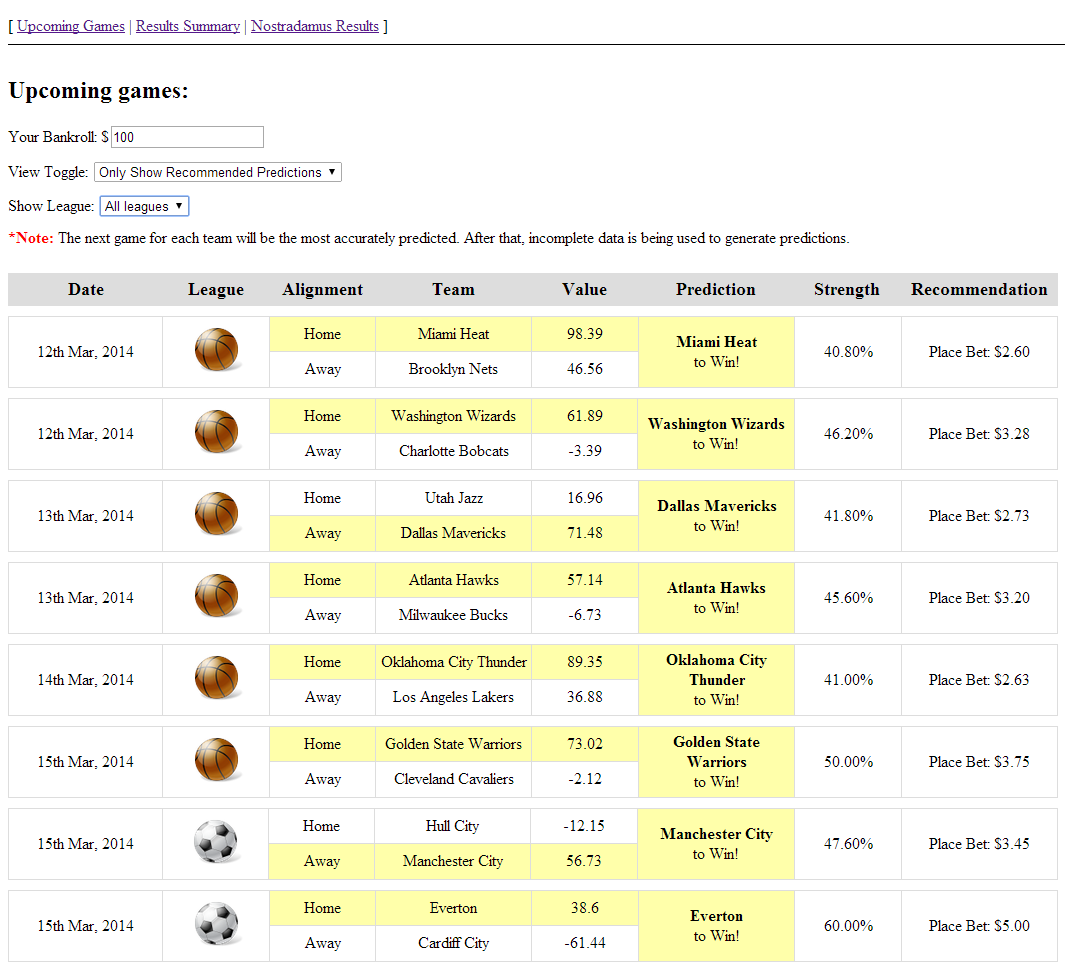1065x969 pixels.
Task: Click the value 46.56
Action: tap(585, 369)
